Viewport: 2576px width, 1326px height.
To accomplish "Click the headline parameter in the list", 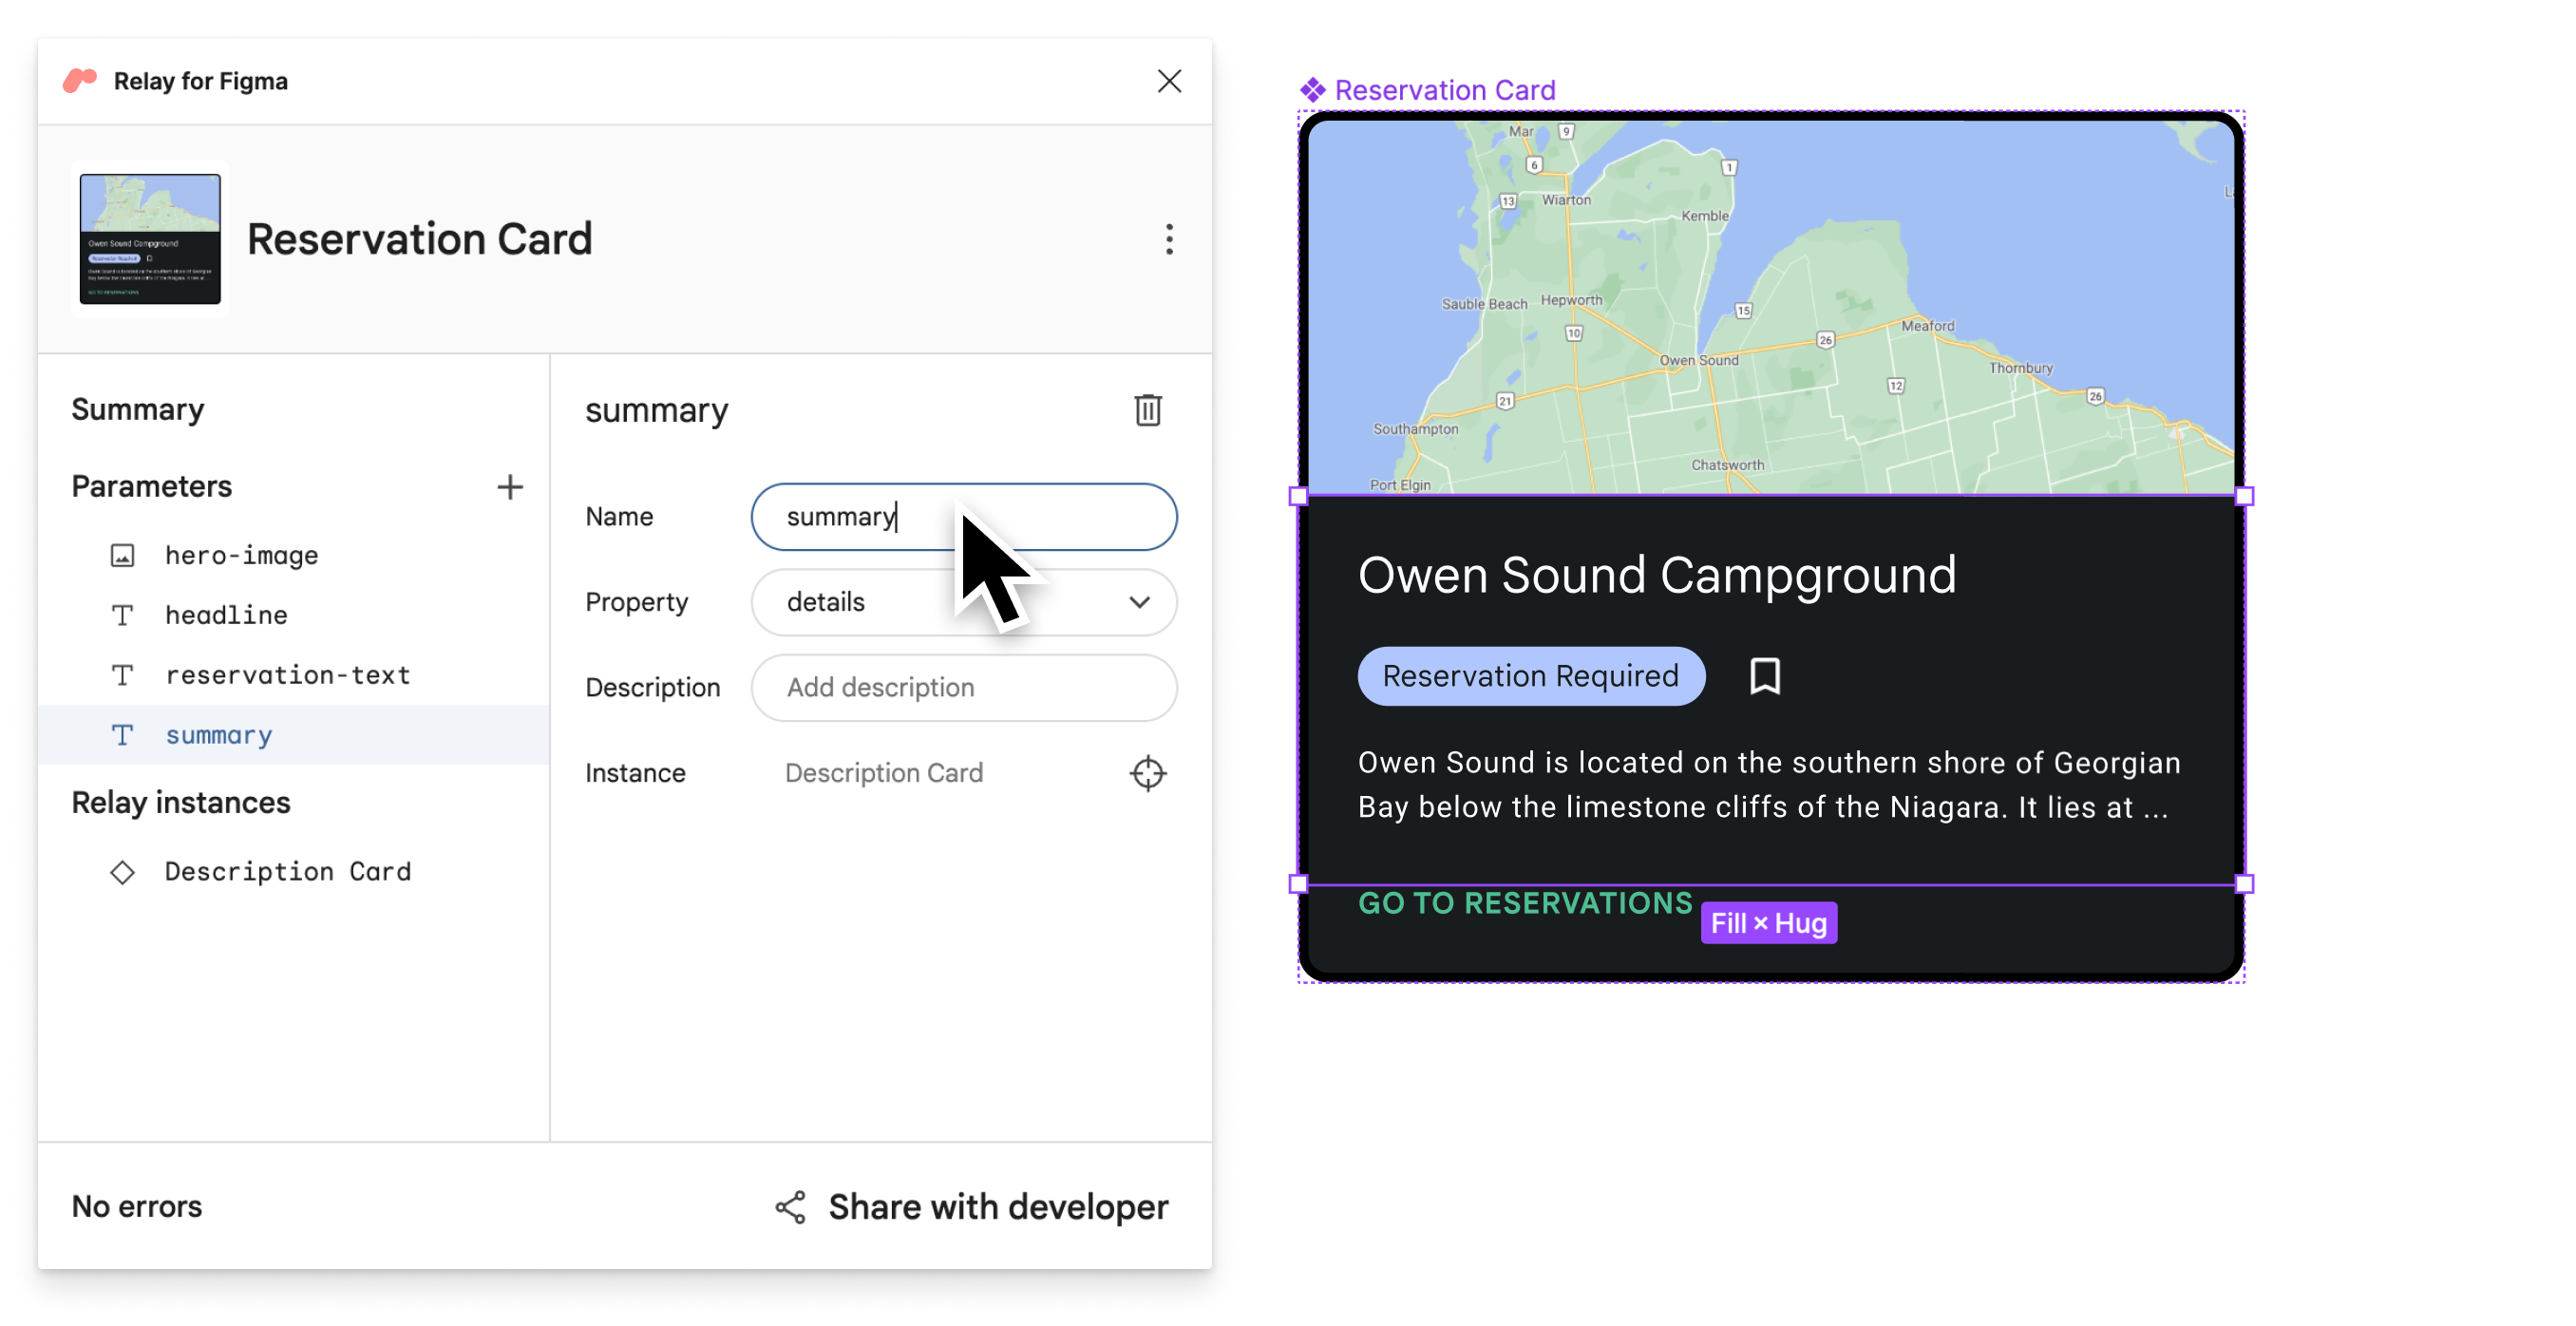I will click(x=226, y=613).
